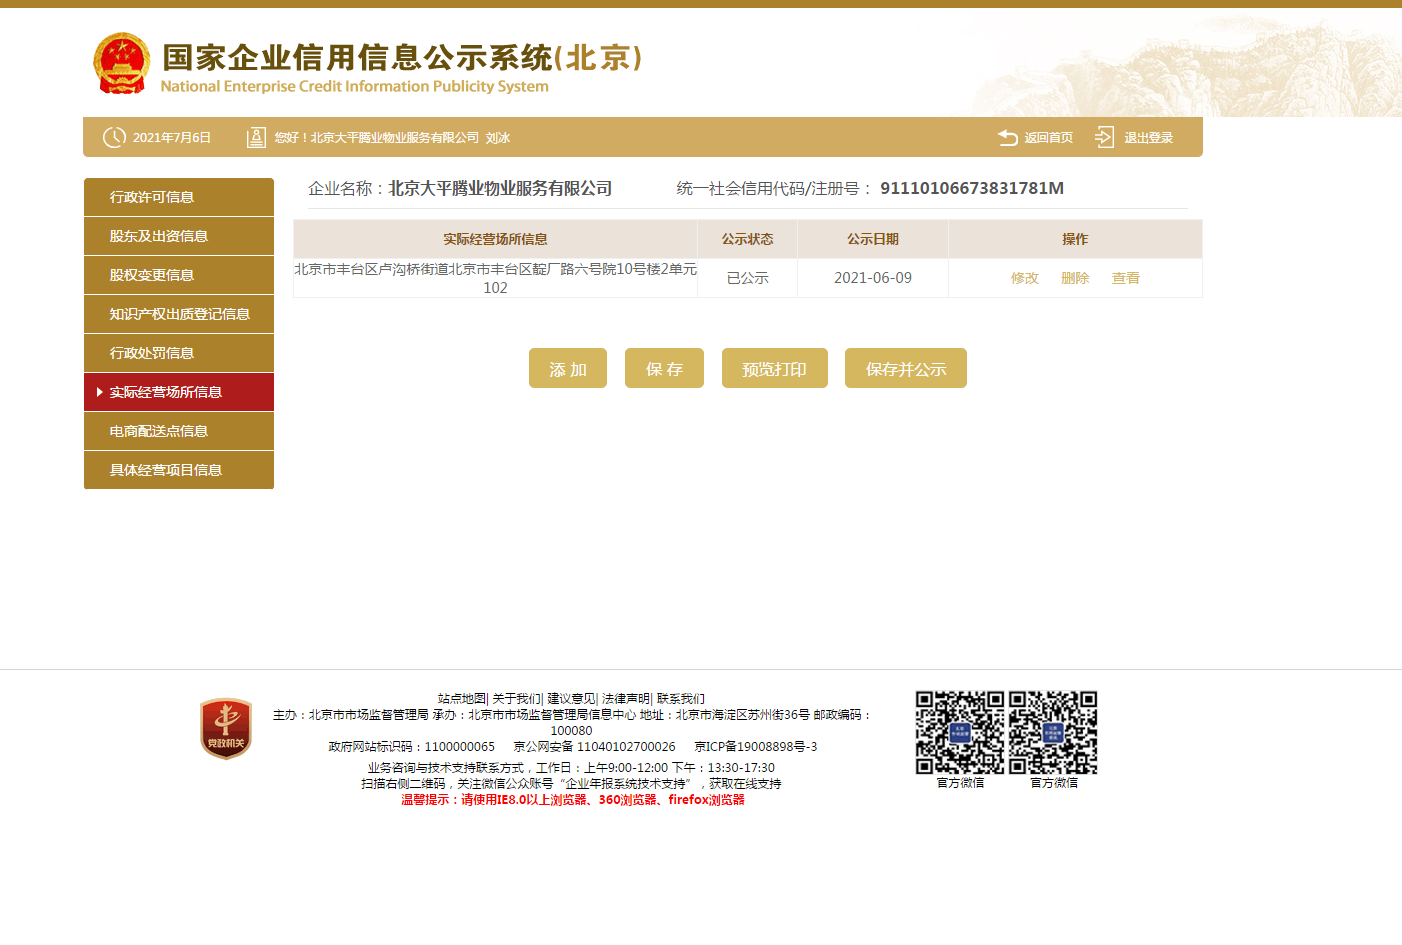Click the 2021年7月6日 date text
Image resolution: width=1402 pixels, height=945 pixels.
tap(172, 138)
